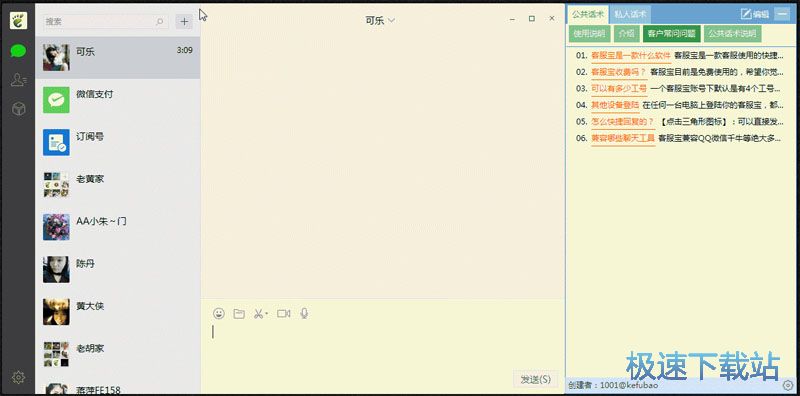Click the answer text beginning 客服宝兼容QQ微信千牛
The height and width of the screenshot is (396, 800).
(720, 137)
